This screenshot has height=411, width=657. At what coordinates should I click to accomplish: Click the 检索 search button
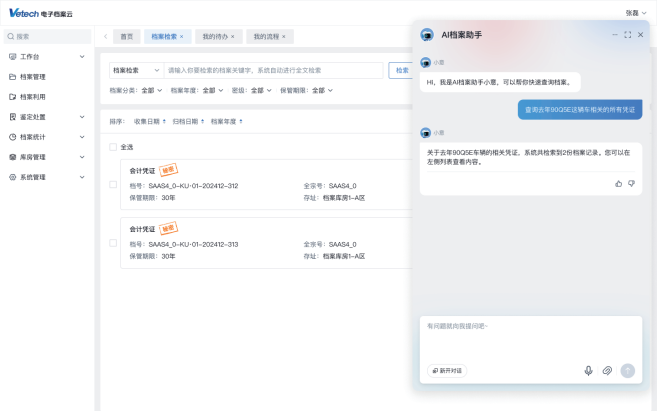(402, 70)
